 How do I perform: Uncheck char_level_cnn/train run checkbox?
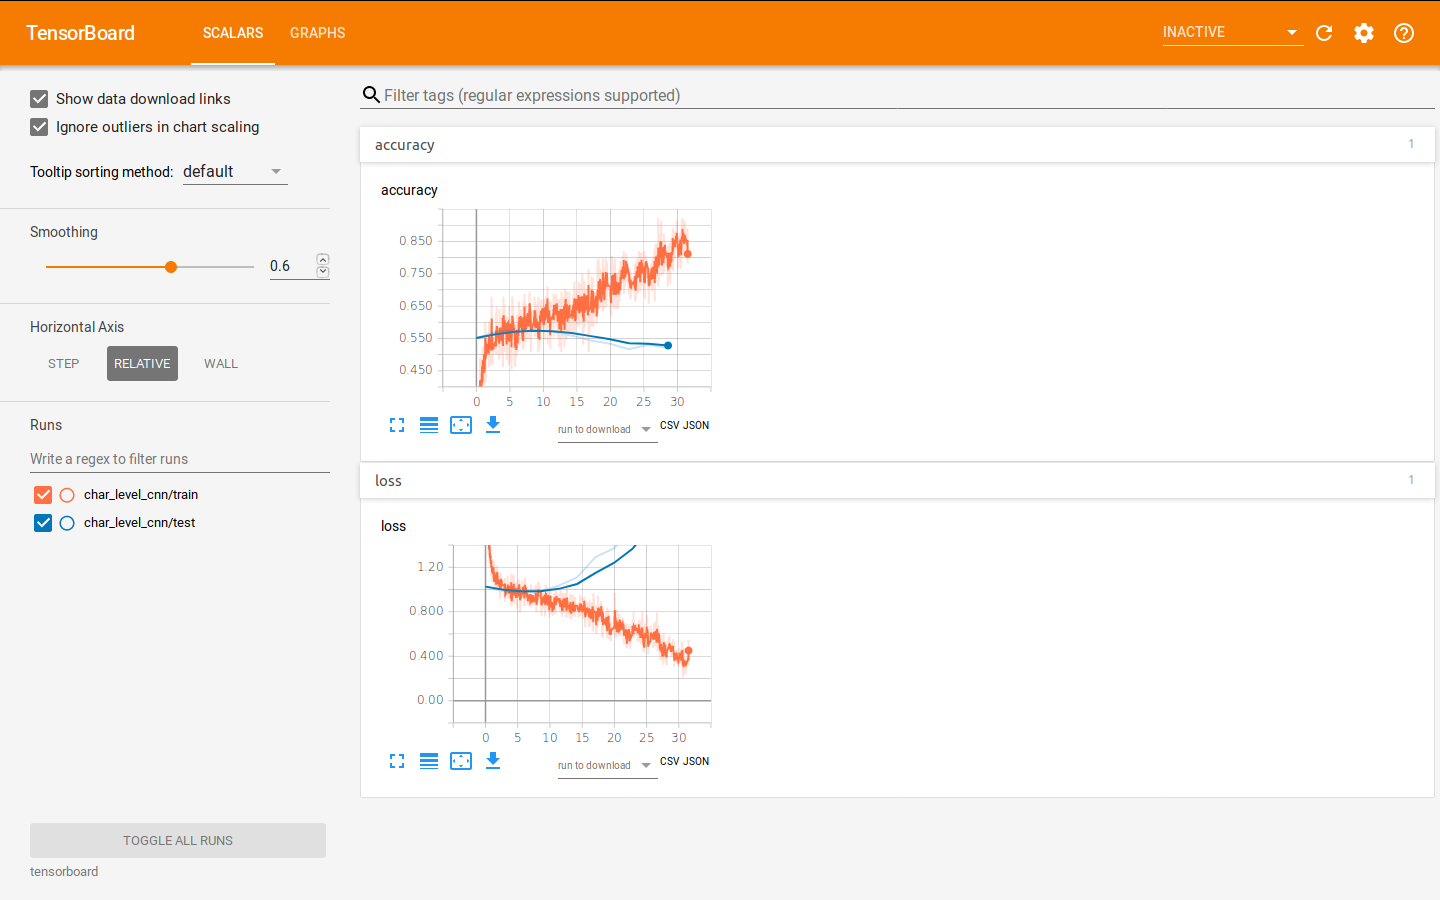(x=43, y=495)
